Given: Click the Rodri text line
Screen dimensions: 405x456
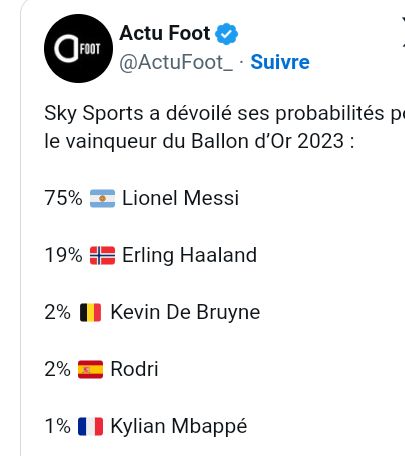Looking at the screenshot, I should 134,369.
